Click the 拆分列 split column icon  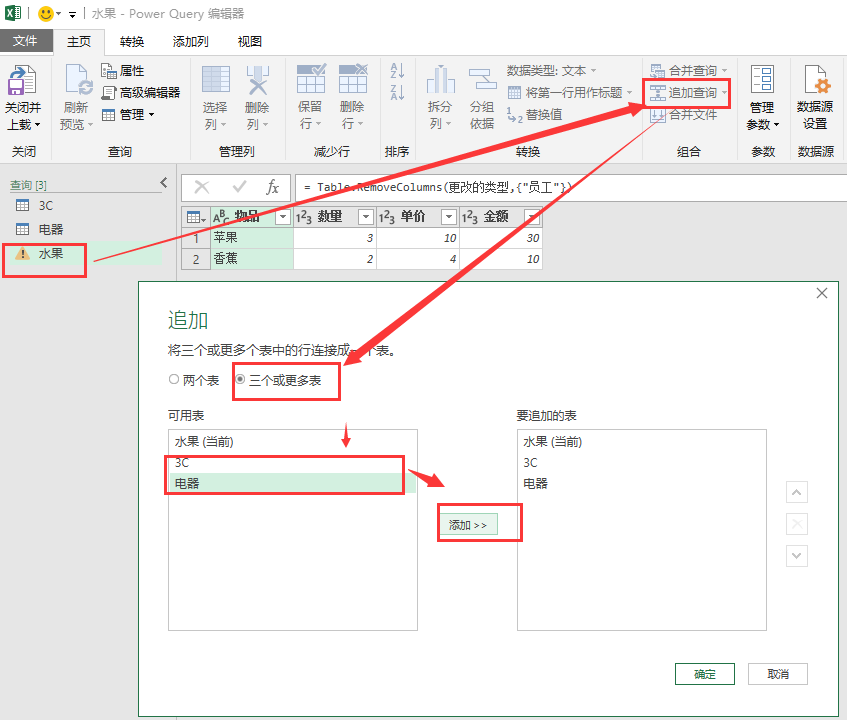[440, 79]
